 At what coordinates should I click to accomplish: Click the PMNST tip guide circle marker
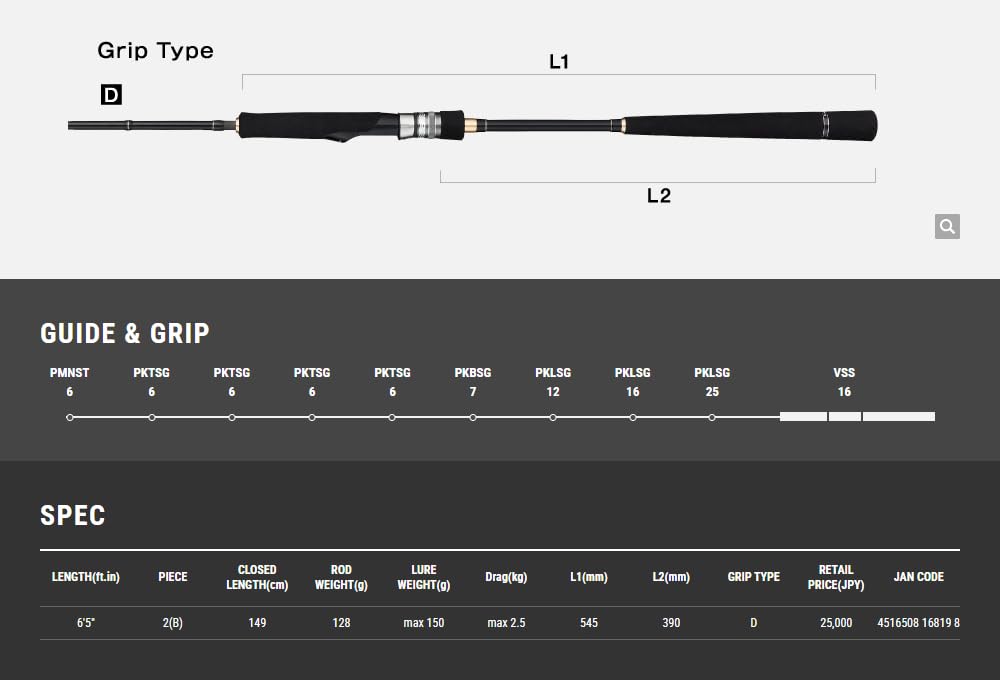70,417
